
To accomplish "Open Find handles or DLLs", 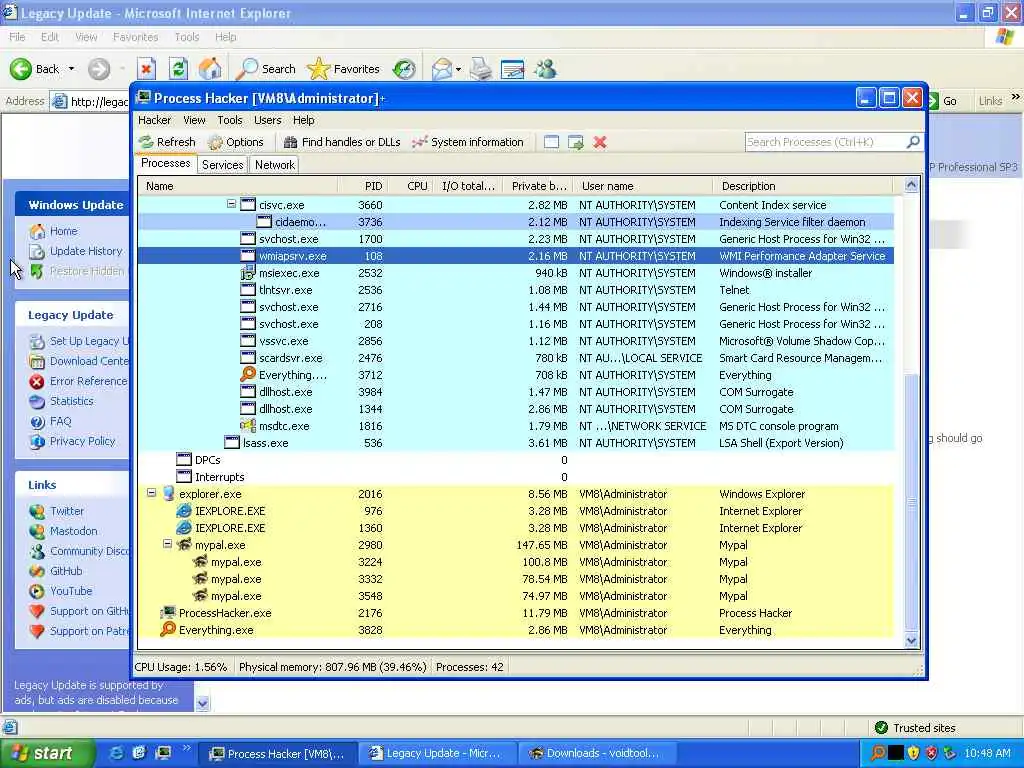I will [x=342, y=142].
